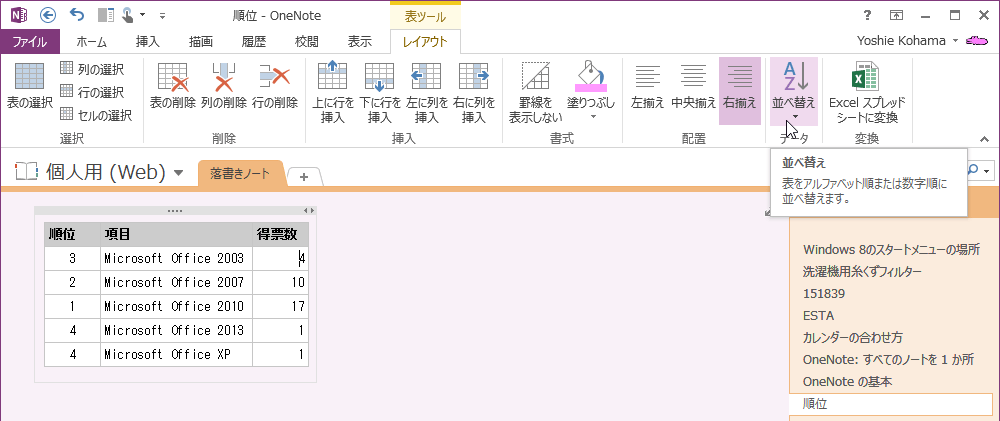Insert a column right with 右に列を挿入
Screen dimensions: 1000x421
click(474, 92)
